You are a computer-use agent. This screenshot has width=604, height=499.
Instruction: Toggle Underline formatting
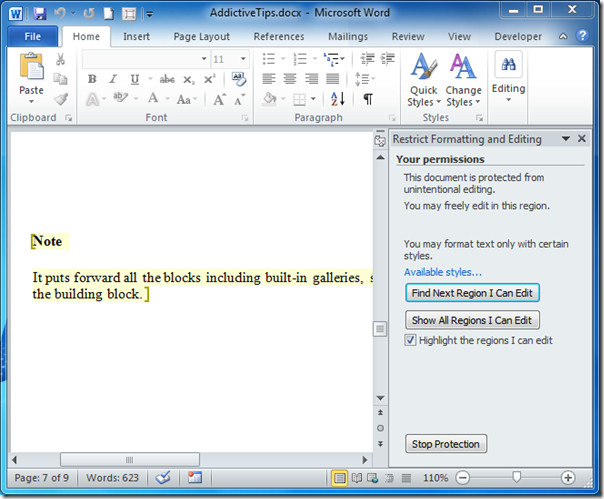(x=134, y=79)
